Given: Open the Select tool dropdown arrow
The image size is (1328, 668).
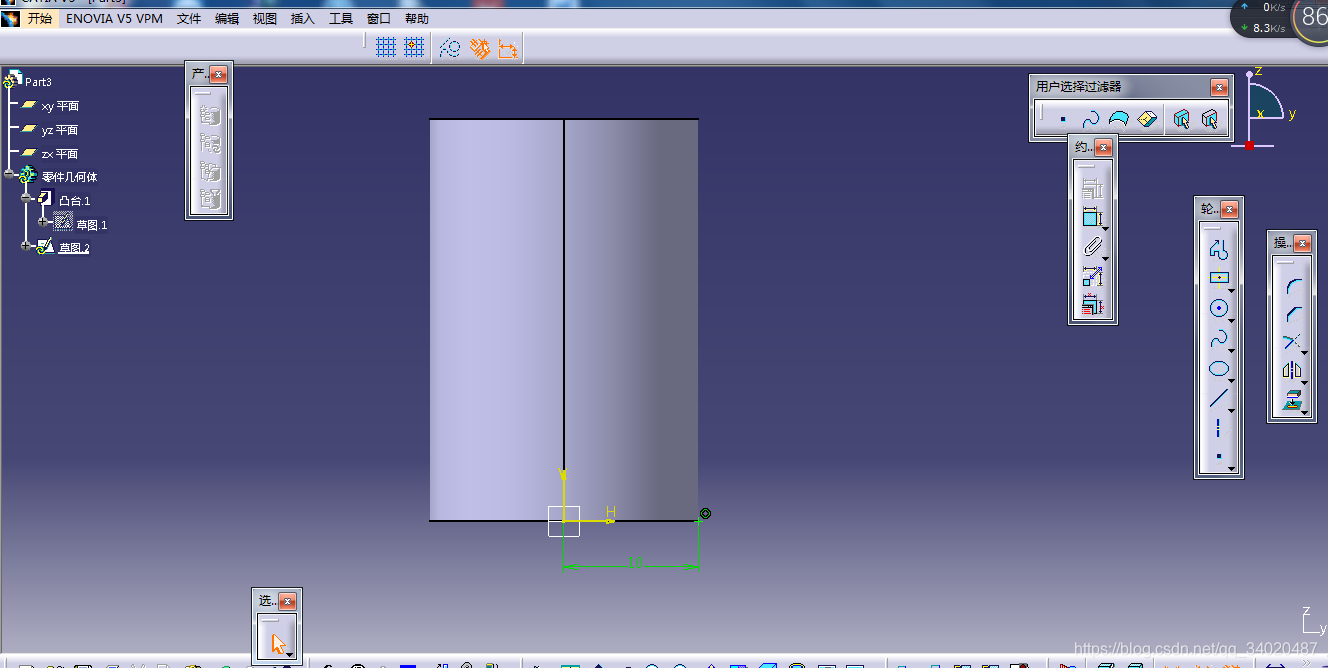Looking at the screenshot, I should pos(289,654).
